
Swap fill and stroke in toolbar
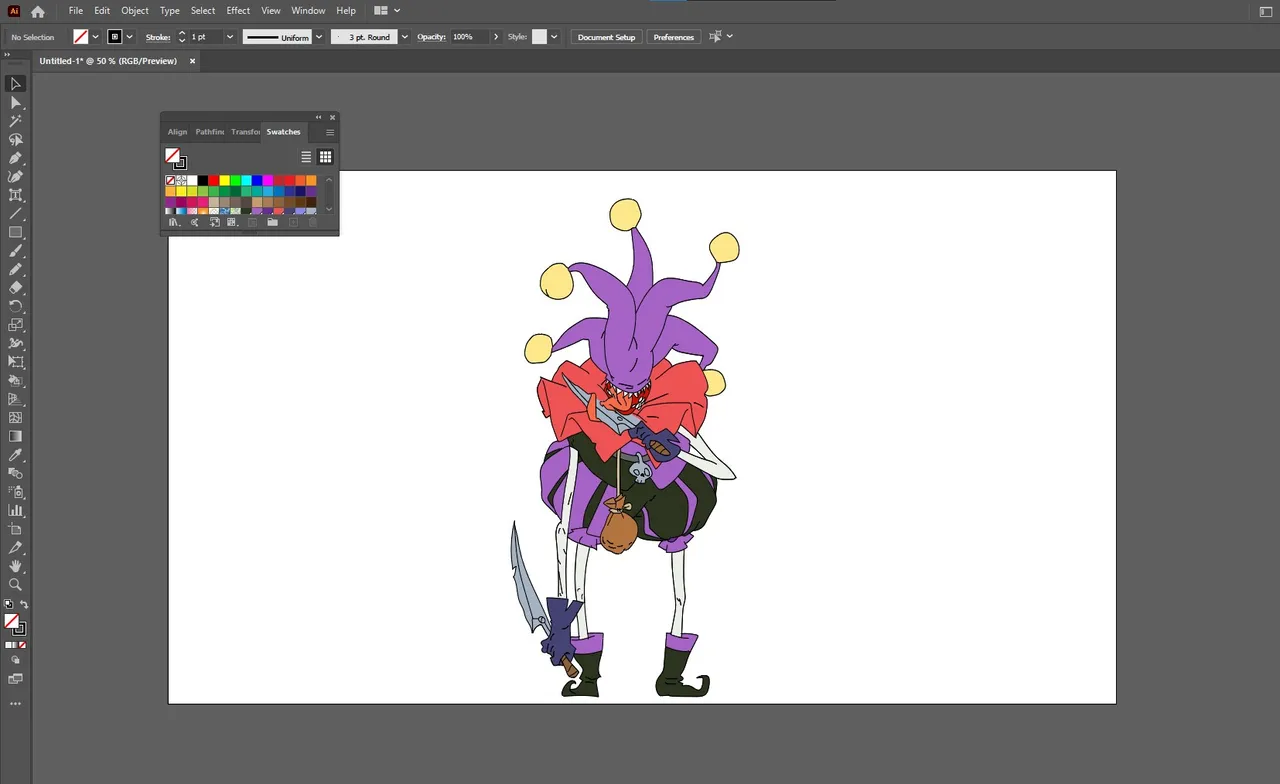(24, 605)
